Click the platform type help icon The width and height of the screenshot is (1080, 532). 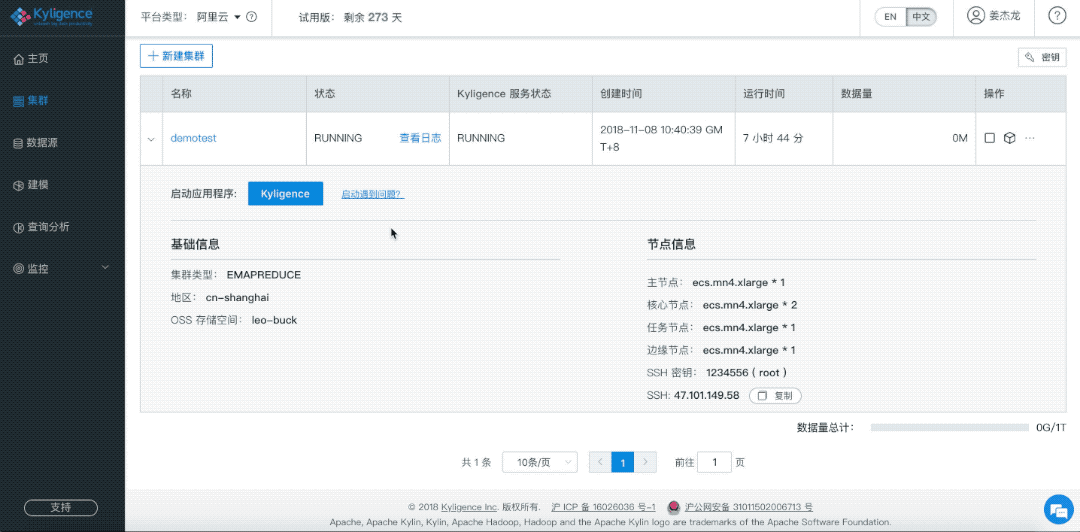click(x=251, y=17)
